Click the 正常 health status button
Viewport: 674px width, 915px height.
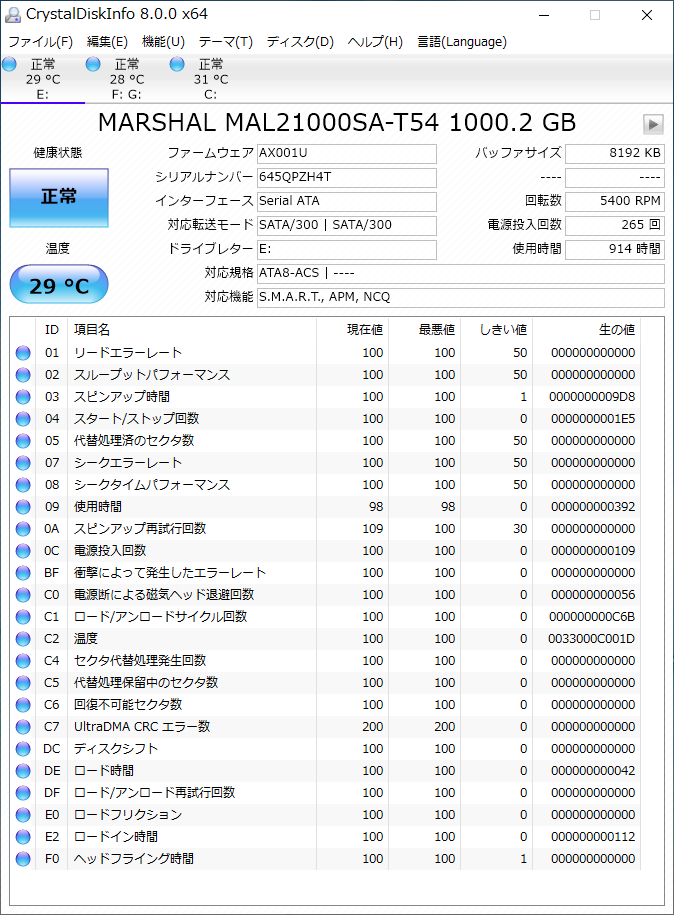pos(59,198)
